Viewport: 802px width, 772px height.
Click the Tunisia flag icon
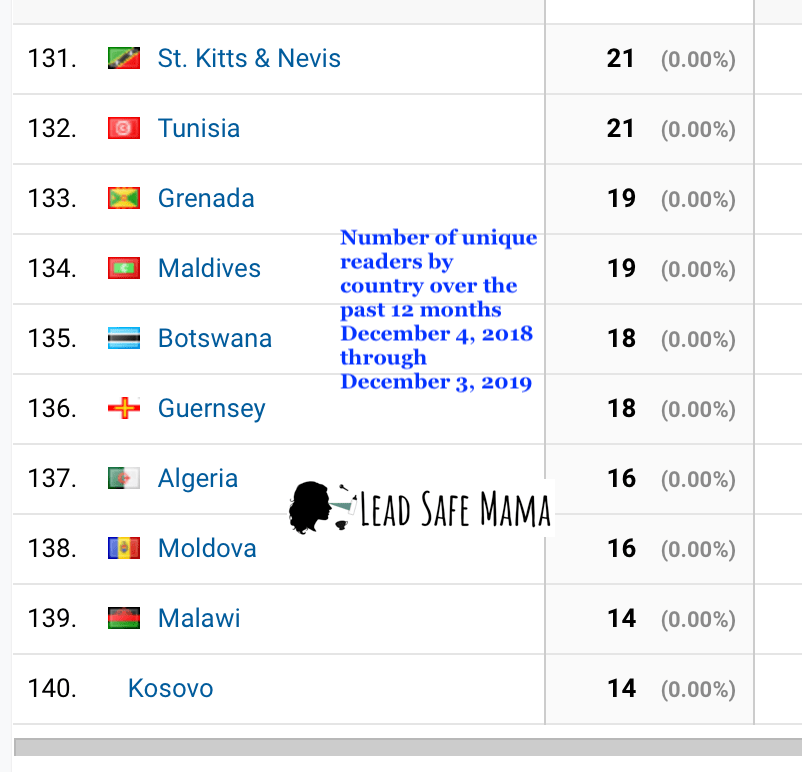124,129
